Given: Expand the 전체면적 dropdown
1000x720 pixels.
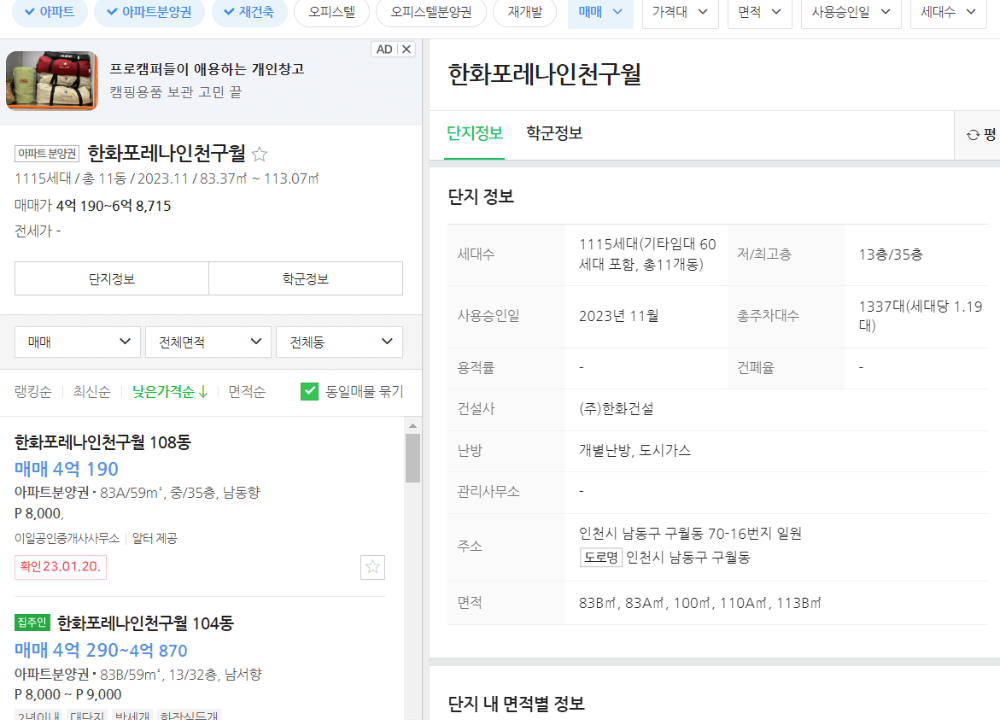Looking at the screenshot, I should click(209, 342).
